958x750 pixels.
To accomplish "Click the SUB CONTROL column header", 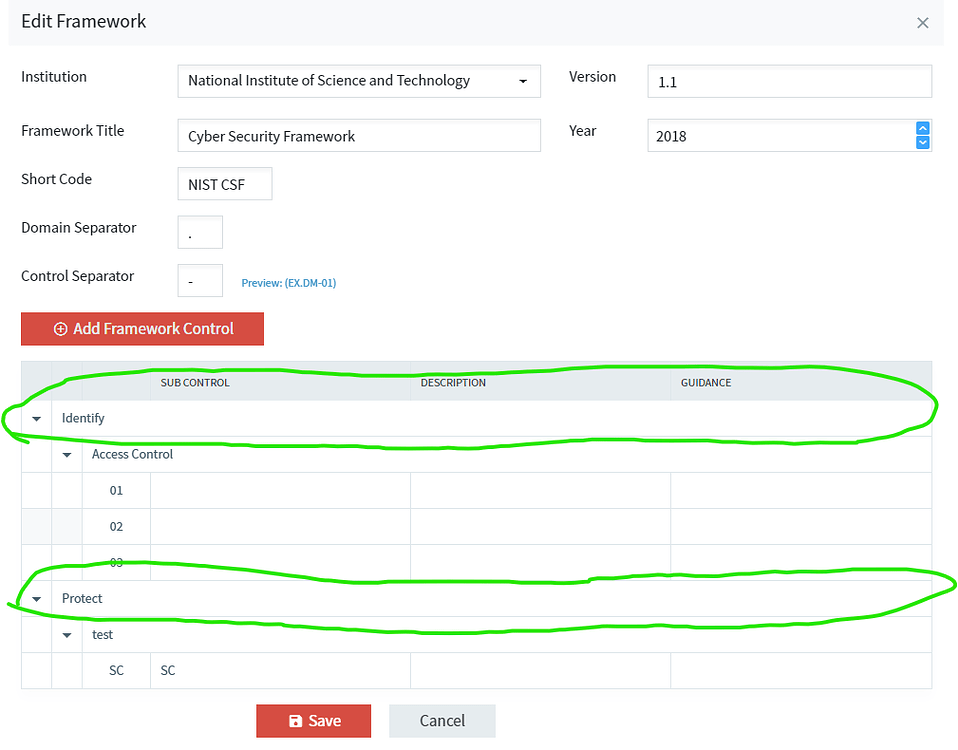I will 195,383.
